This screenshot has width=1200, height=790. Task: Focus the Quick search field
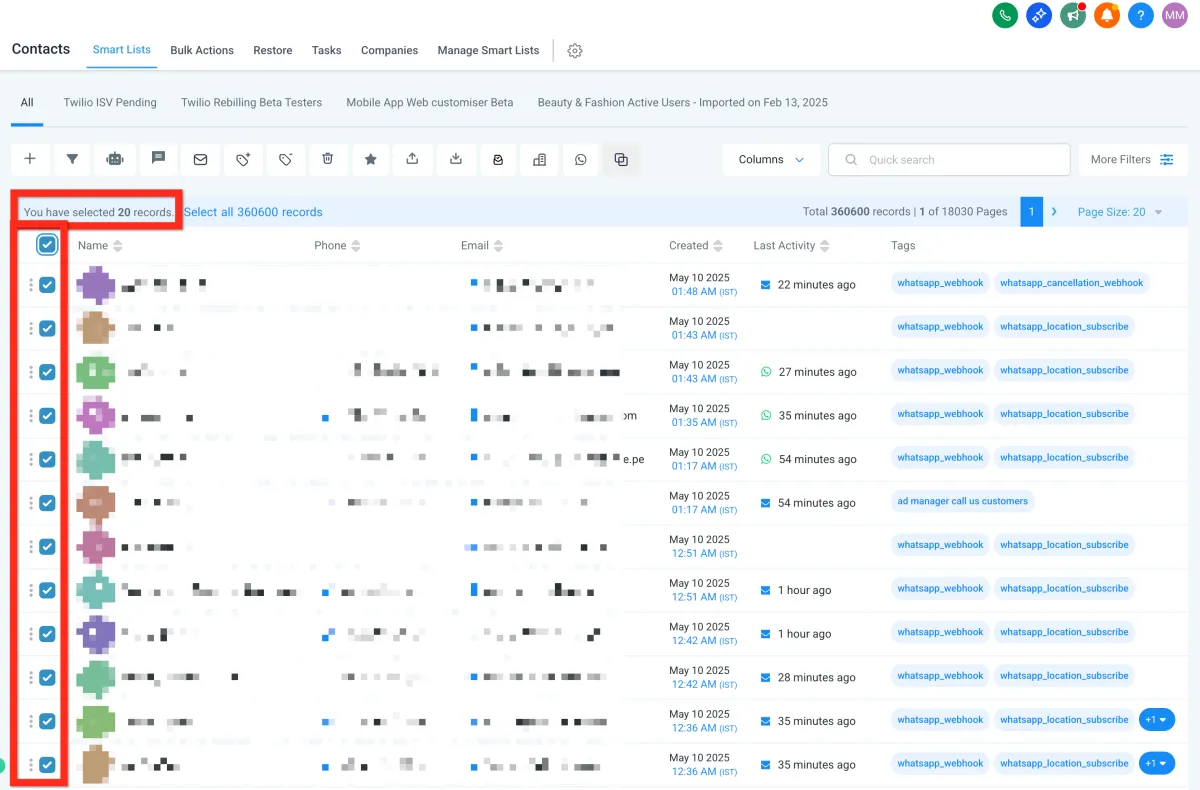click(x=949, y=159)
